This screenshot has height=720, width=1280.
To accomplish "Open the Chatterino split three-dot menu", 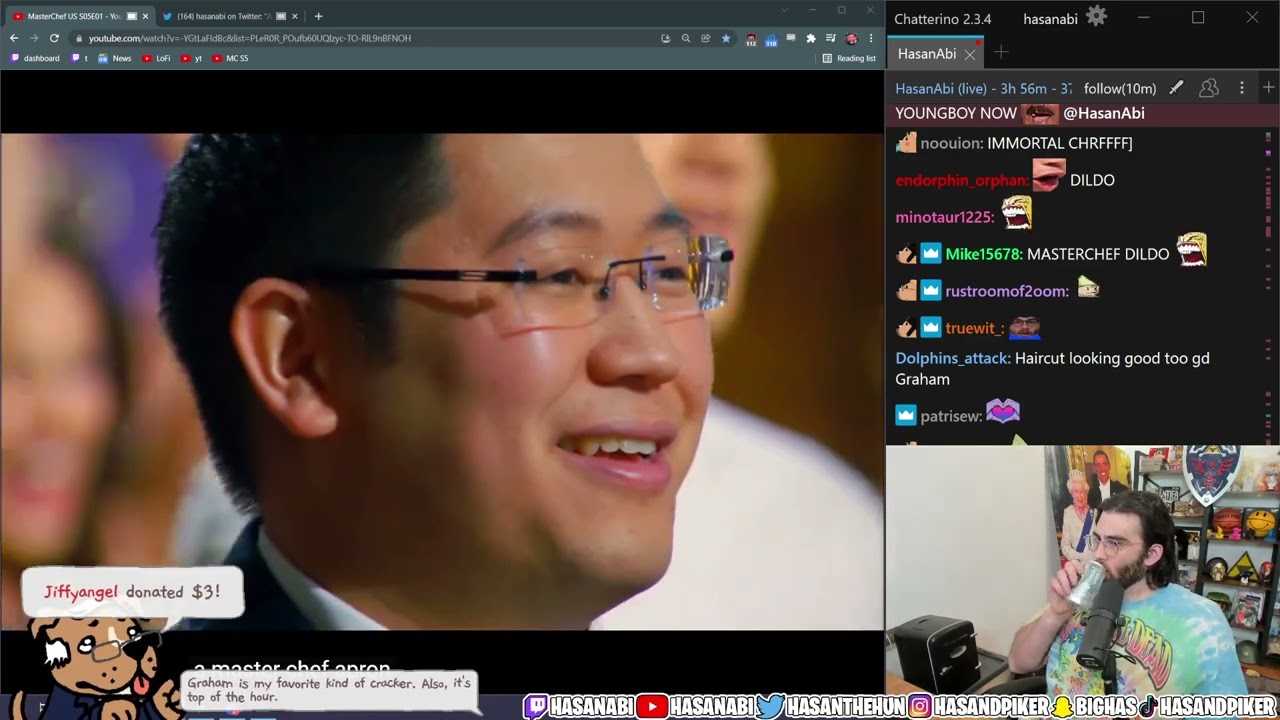I will [1242, 88].
